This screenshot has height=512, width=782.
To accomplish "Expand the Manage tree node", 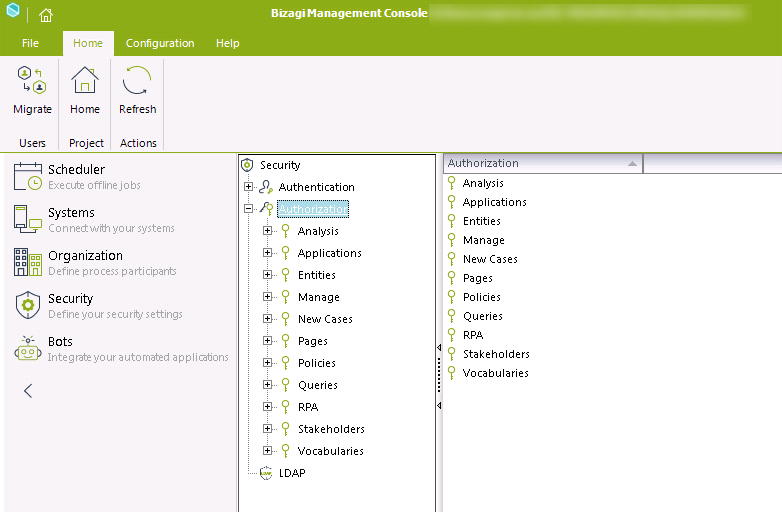I will point(267,297).
